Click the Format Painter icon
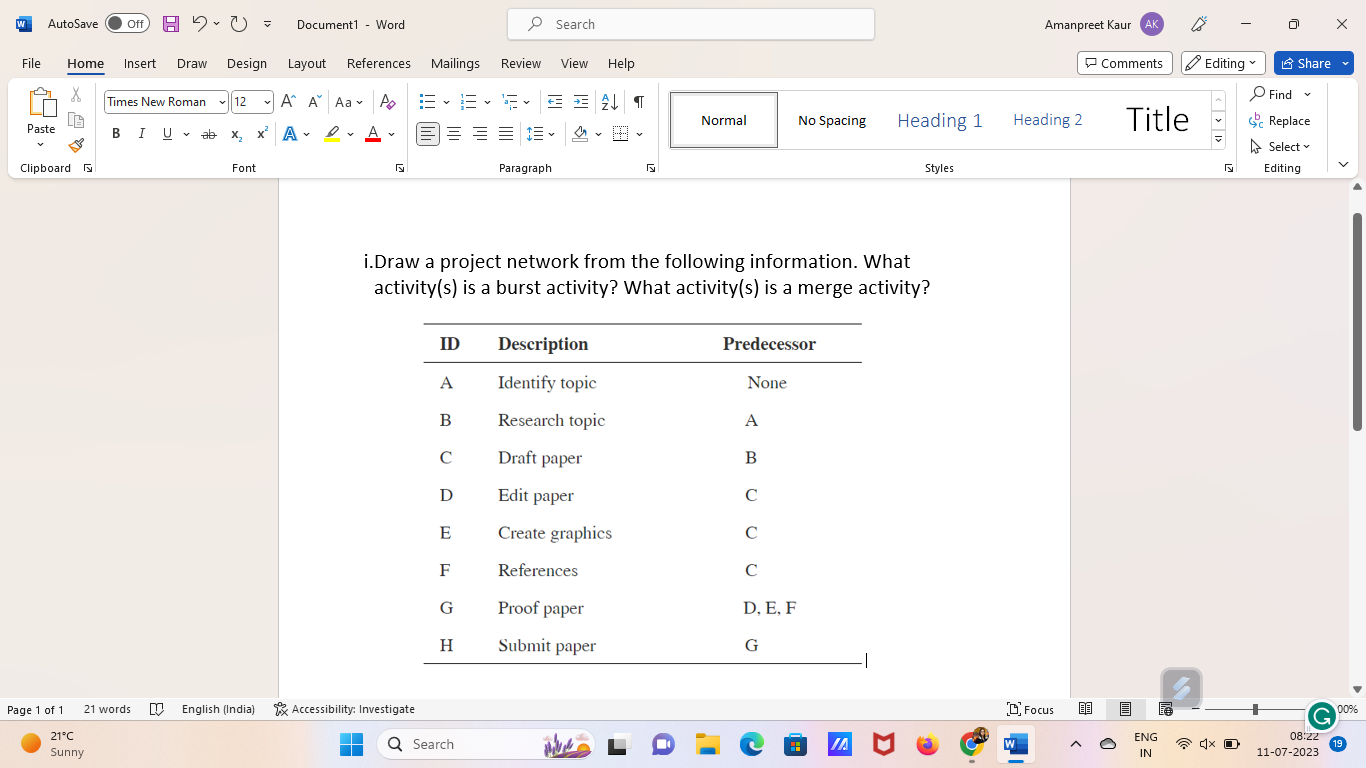The height and width of the screenshot is (768, 1366). (x=76, y=144)
